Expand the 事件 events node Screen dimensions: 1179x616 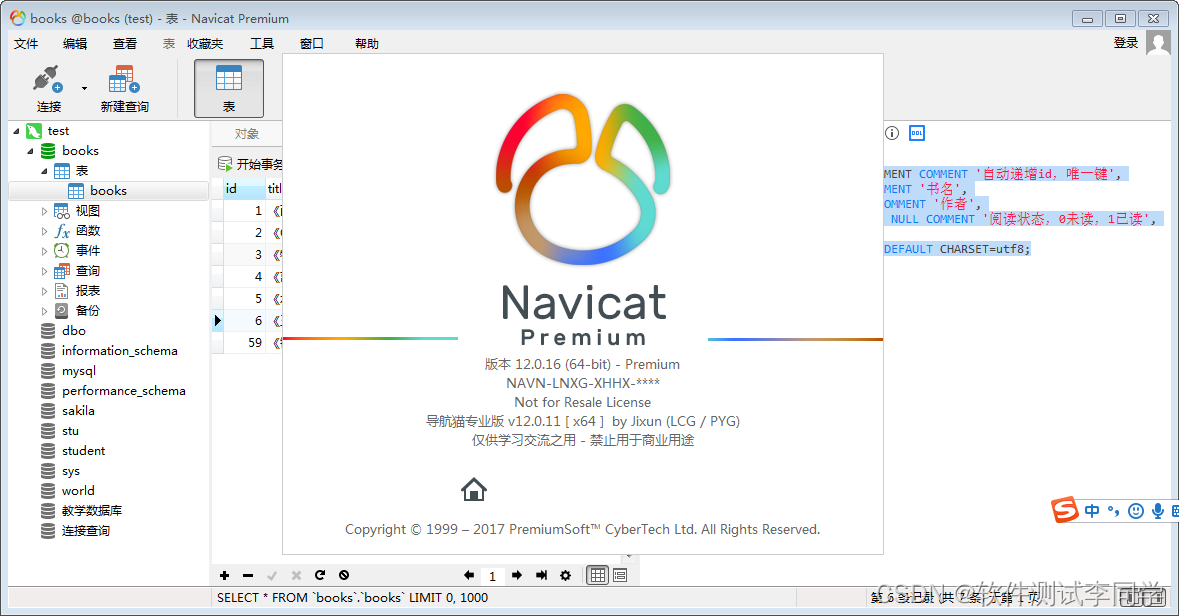coord(44,251)
